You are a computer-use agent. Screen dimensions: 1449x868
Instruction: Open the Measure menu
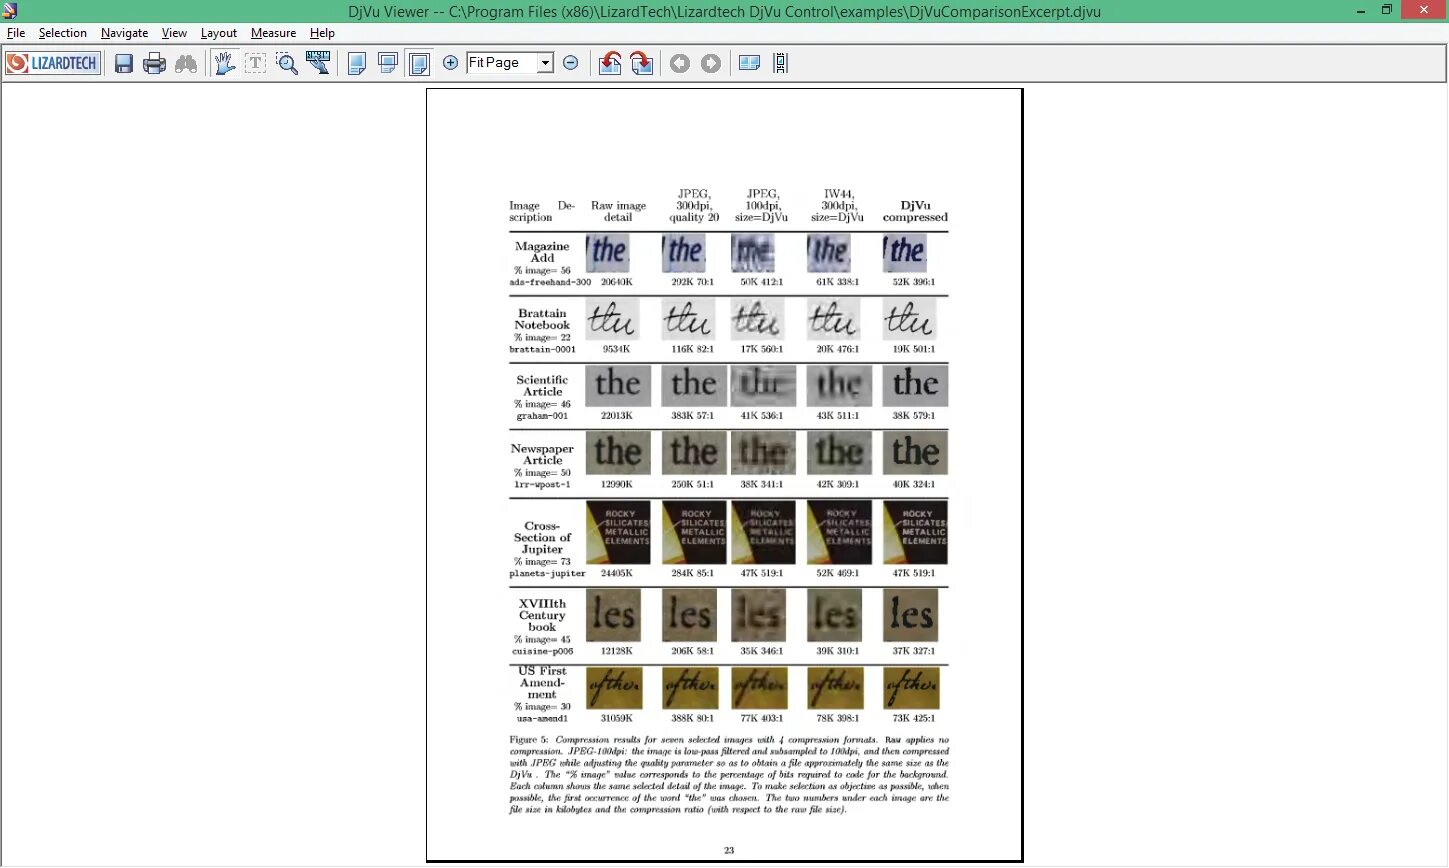[x=273, y=33]
